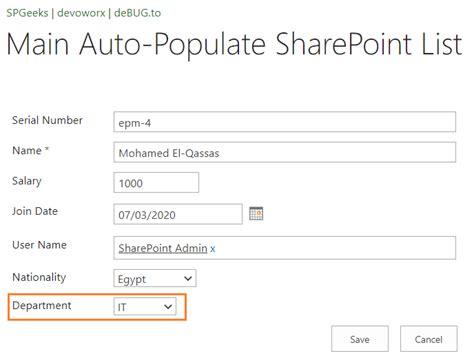Focus the Join Date field showing 07/03/2020

[x=178, y=214]
